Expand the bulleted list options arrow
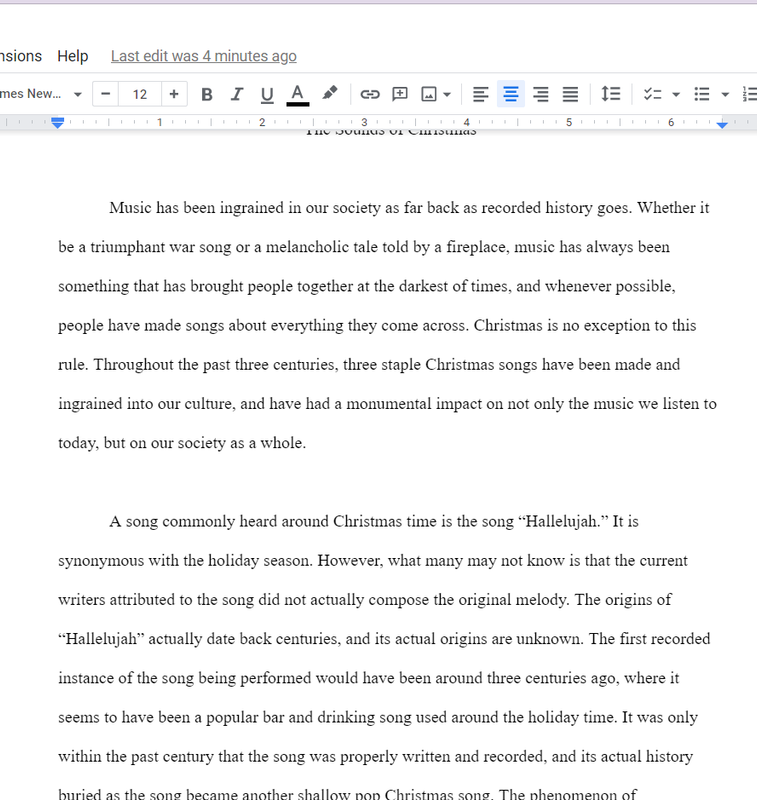Viewport: 757px width, 800px height. (x=725, y=94)
